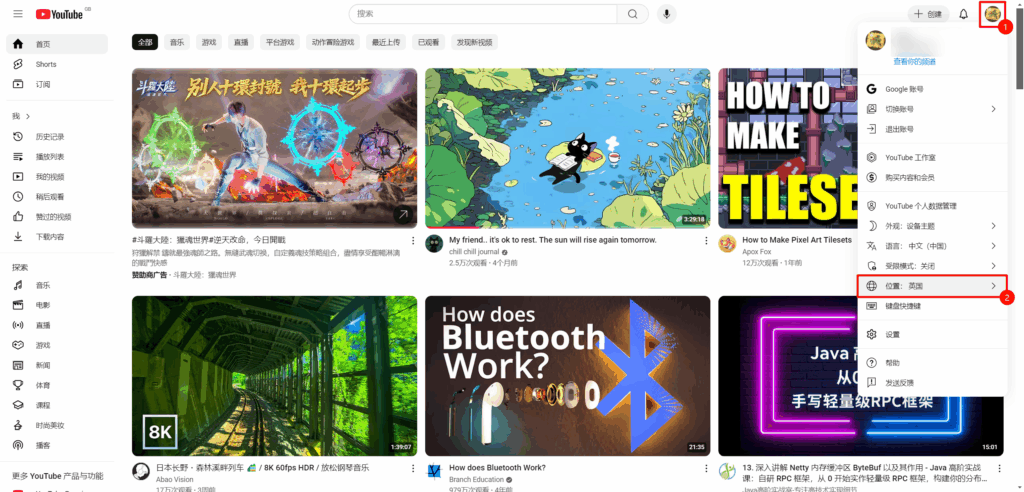The height and width of the screenshot is (492, 1024).
Task: Expand 切换账号 switch account submenu
Action: click(933, 109)
